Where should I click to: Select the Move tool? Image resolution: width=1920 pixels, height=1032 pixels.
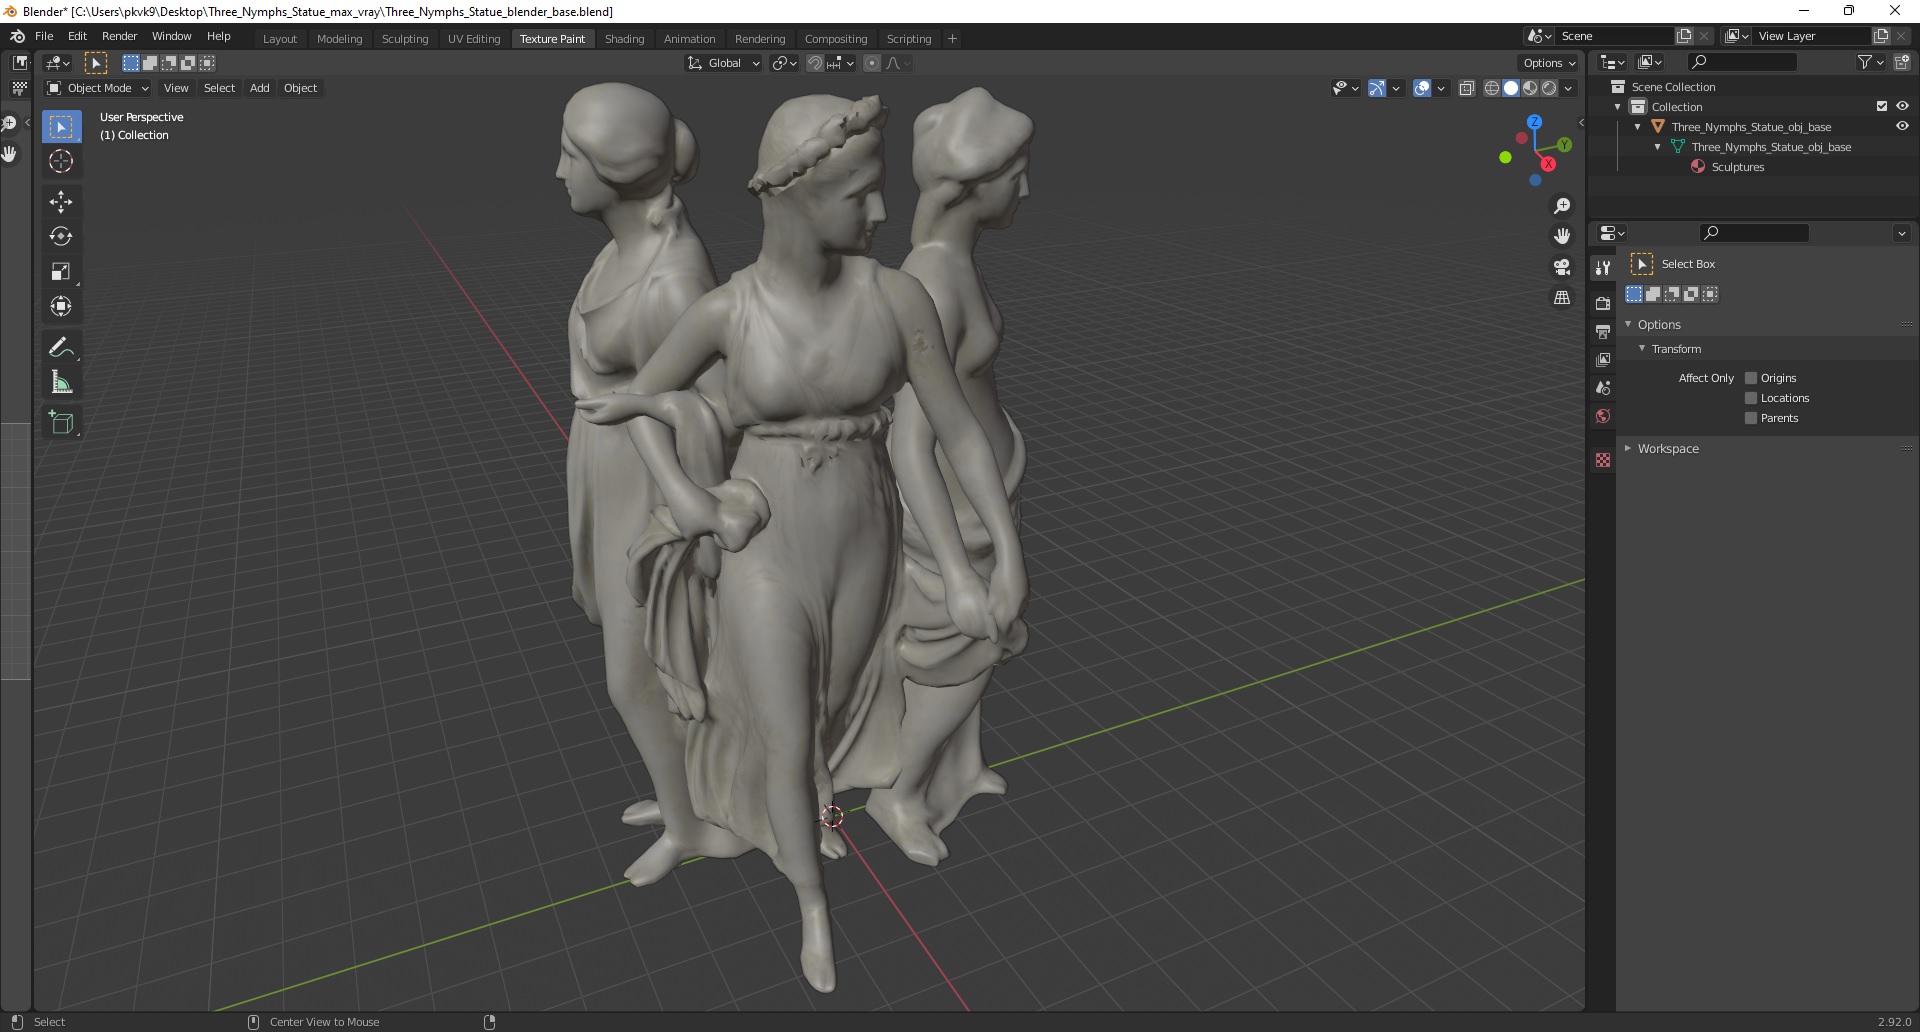61,201
